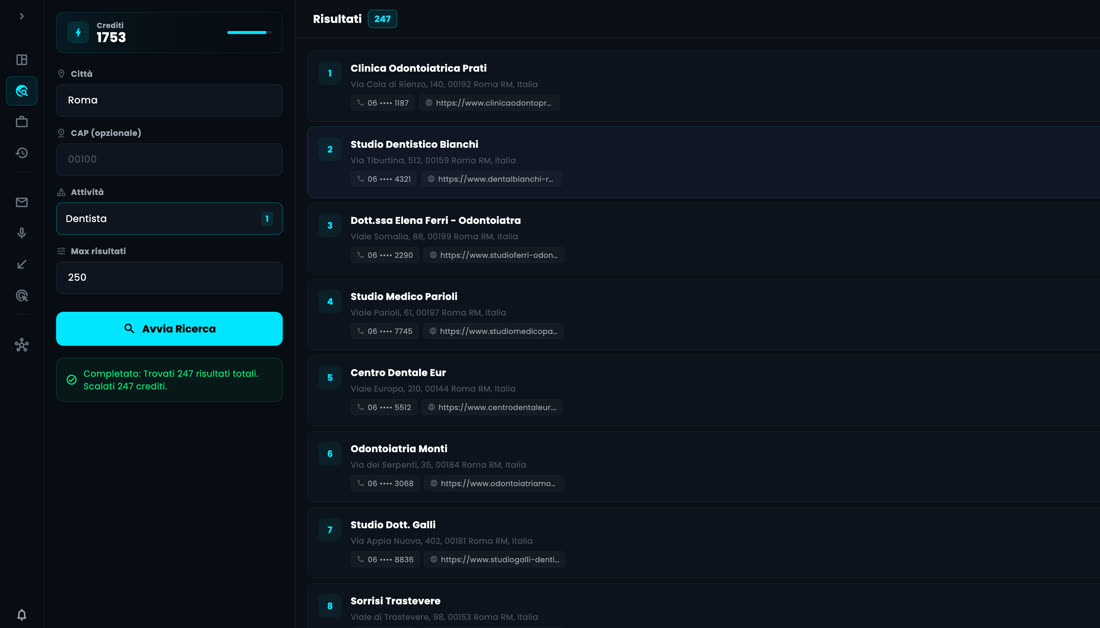Open the briefcase icon in sidebar
1100x628 pixels.
tap(22, 121)
